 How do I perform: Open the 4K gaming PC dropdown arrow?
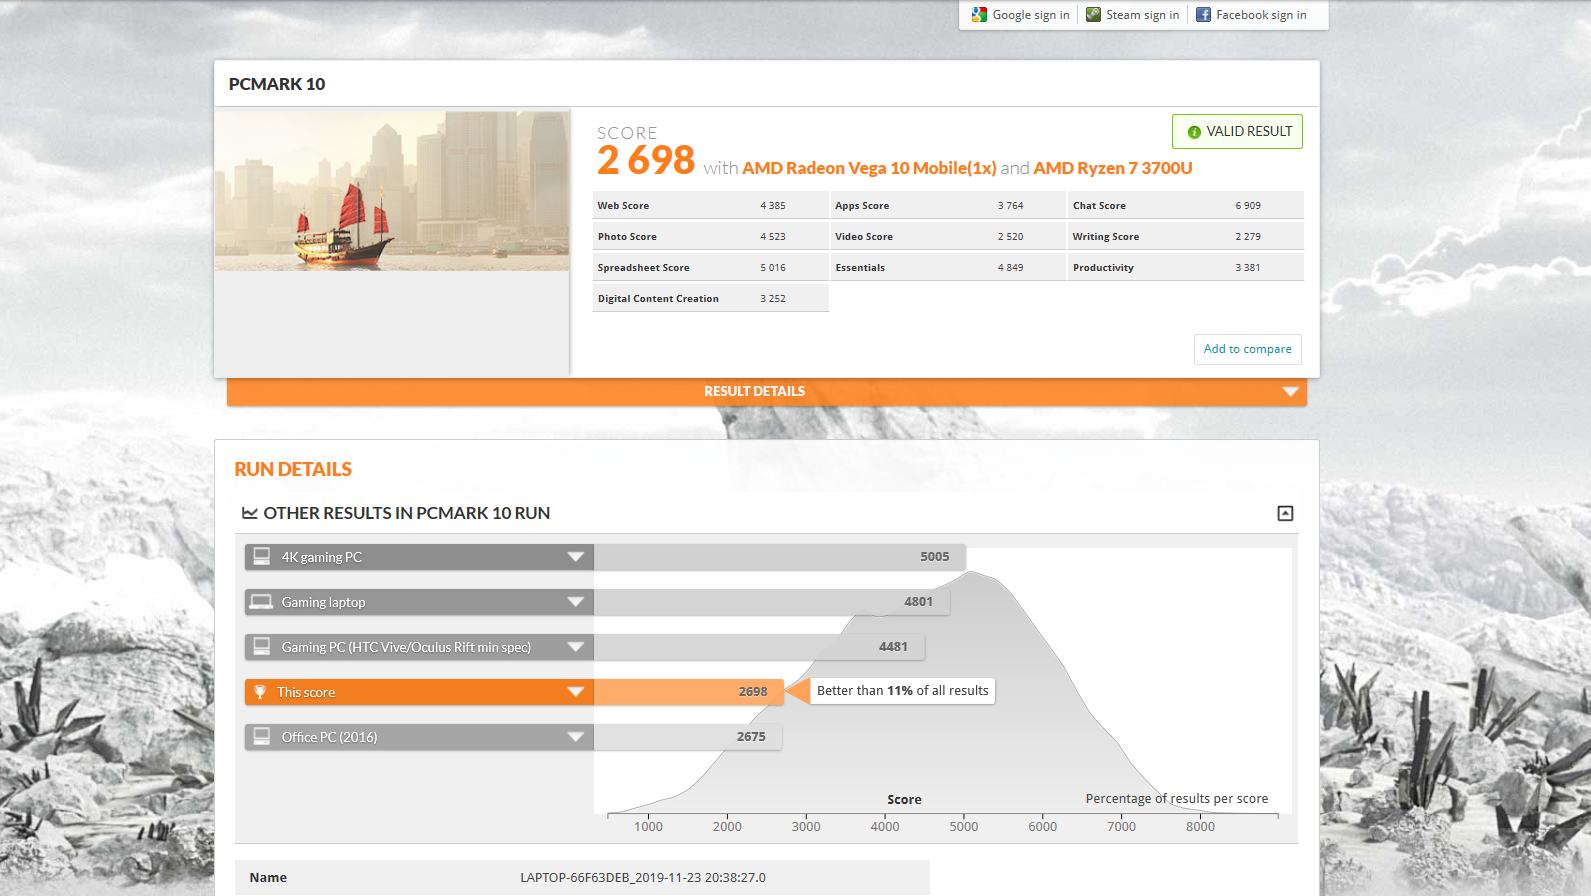[x=575, y=557]
